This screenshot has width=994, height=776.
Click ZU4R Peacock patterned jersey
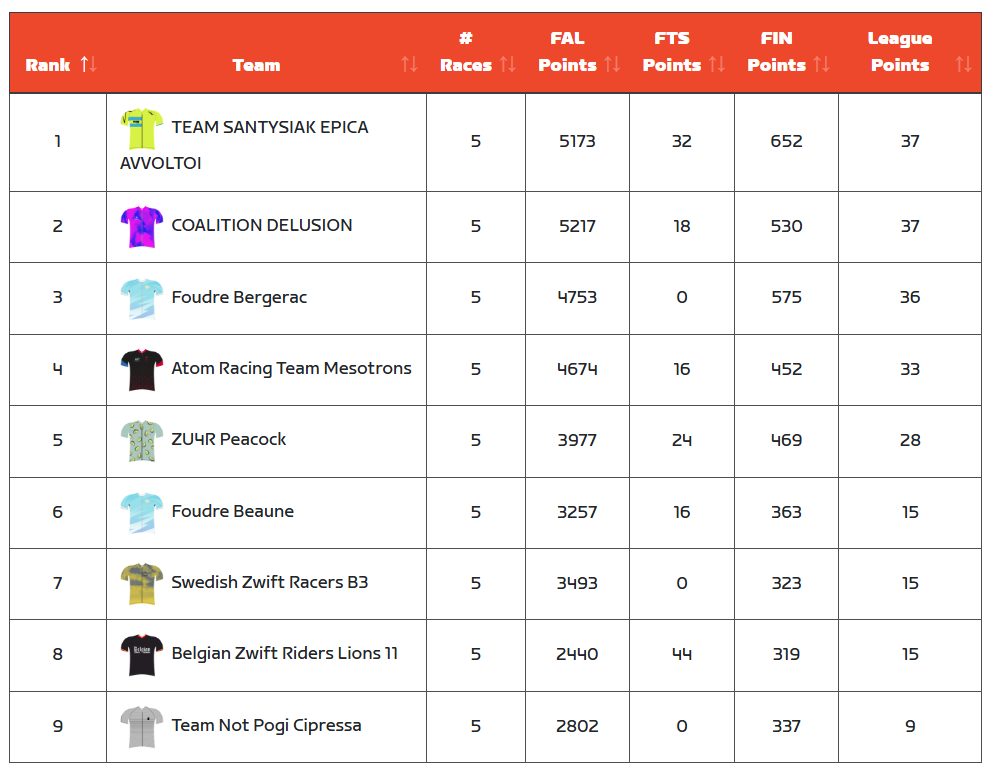click(141, 441)
